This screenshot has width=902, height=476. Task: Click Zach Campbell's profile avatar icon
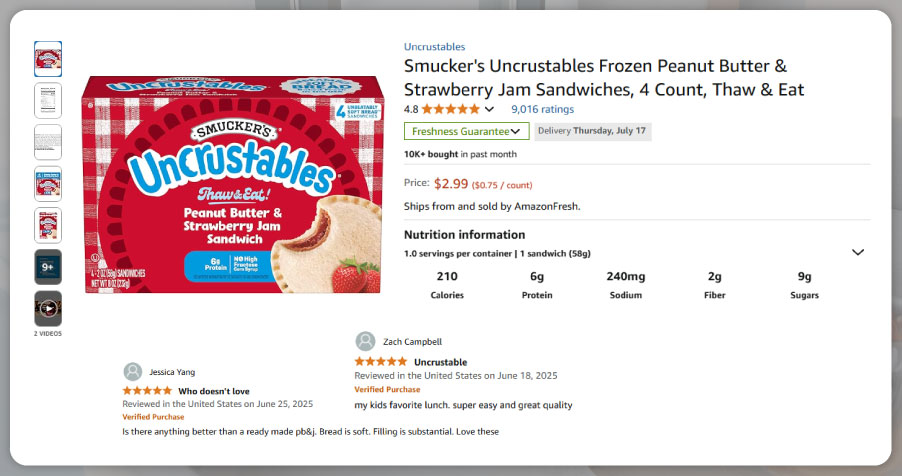pyautogui.click(x=365, y=341)
